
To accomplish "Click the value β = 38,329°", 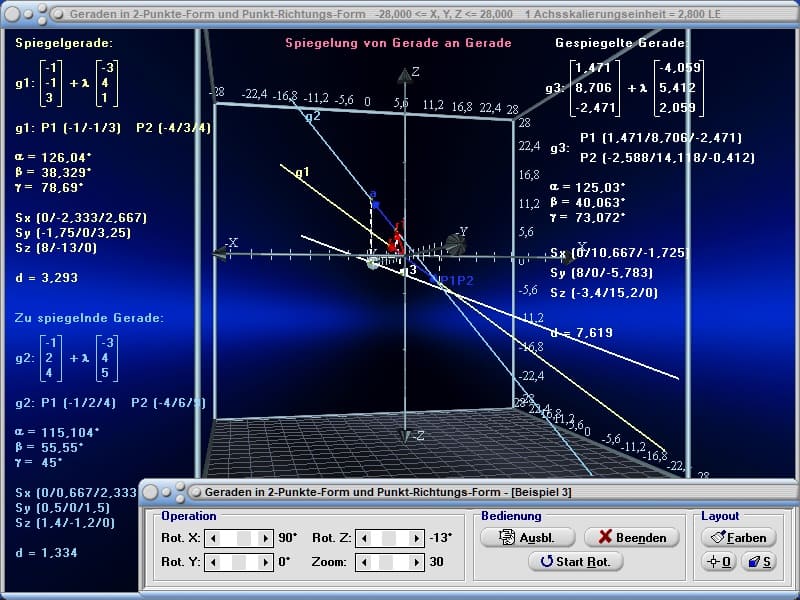I will tap(53, 172).
